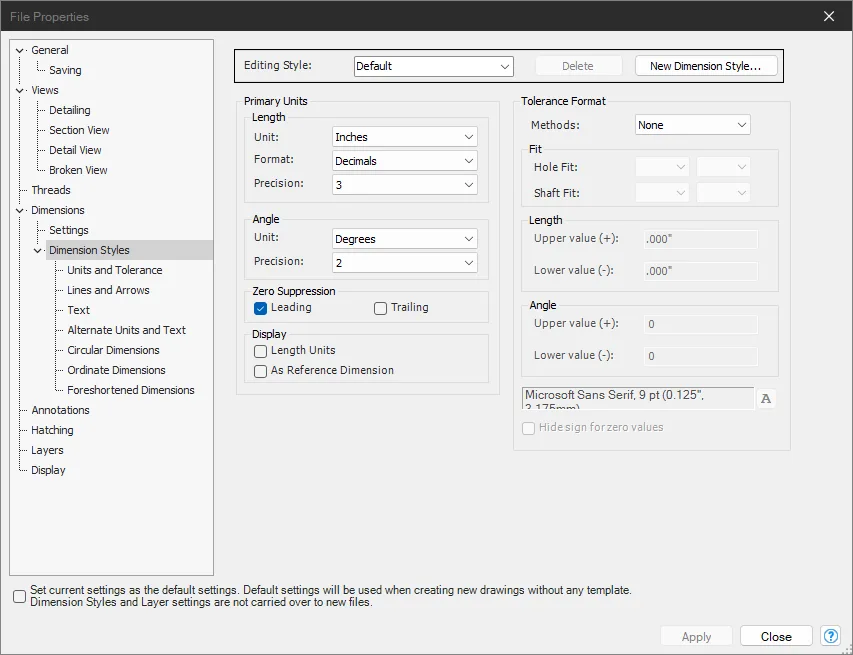853x655 pixels.
Task: Open Lines and Arrows settings
Action: (x=108, y=290)
